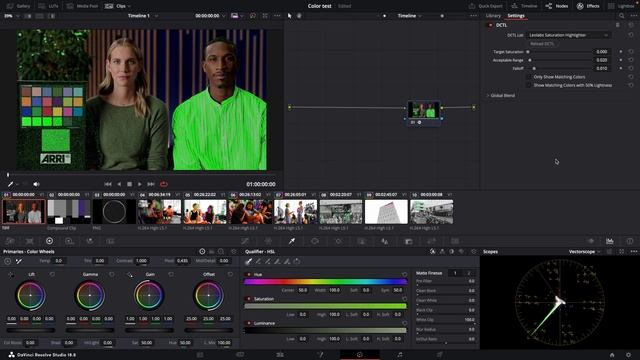Viewport: 640px width, 360px height.
Task: Switch to the Fairlight page
Action: click(400, 355)
